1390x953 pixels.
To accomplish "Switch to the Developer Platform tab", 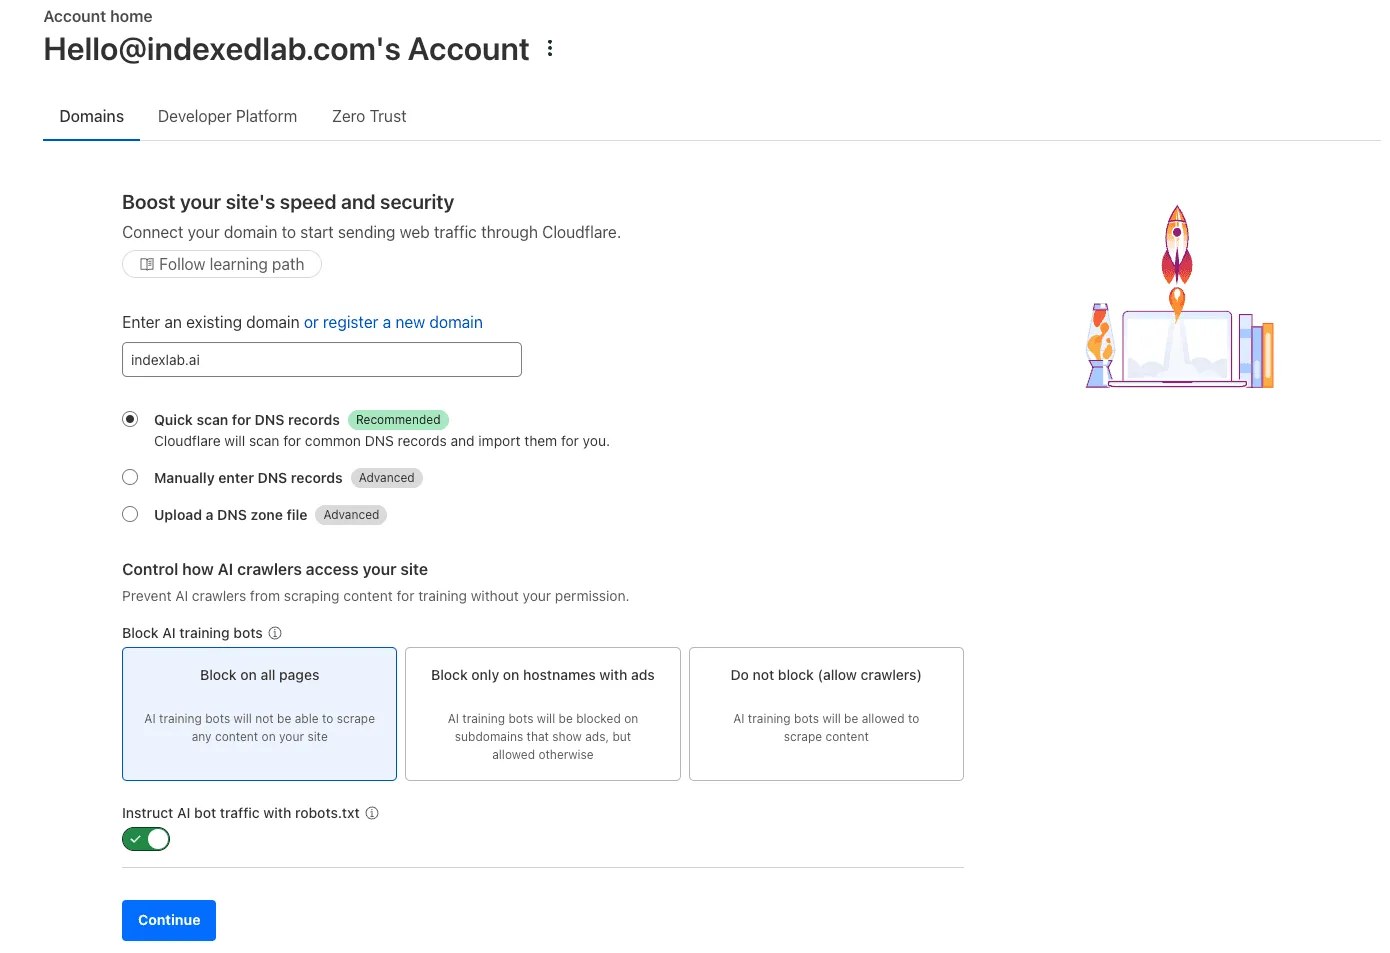I will pyautogui.click(x=227, y=116).
